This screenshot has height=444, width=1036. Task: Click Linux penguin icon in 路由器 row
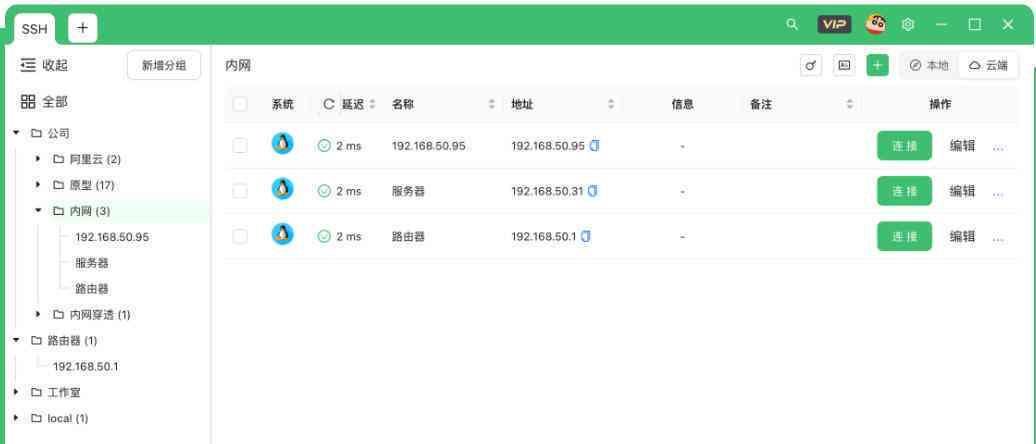(x=282, y=235)
